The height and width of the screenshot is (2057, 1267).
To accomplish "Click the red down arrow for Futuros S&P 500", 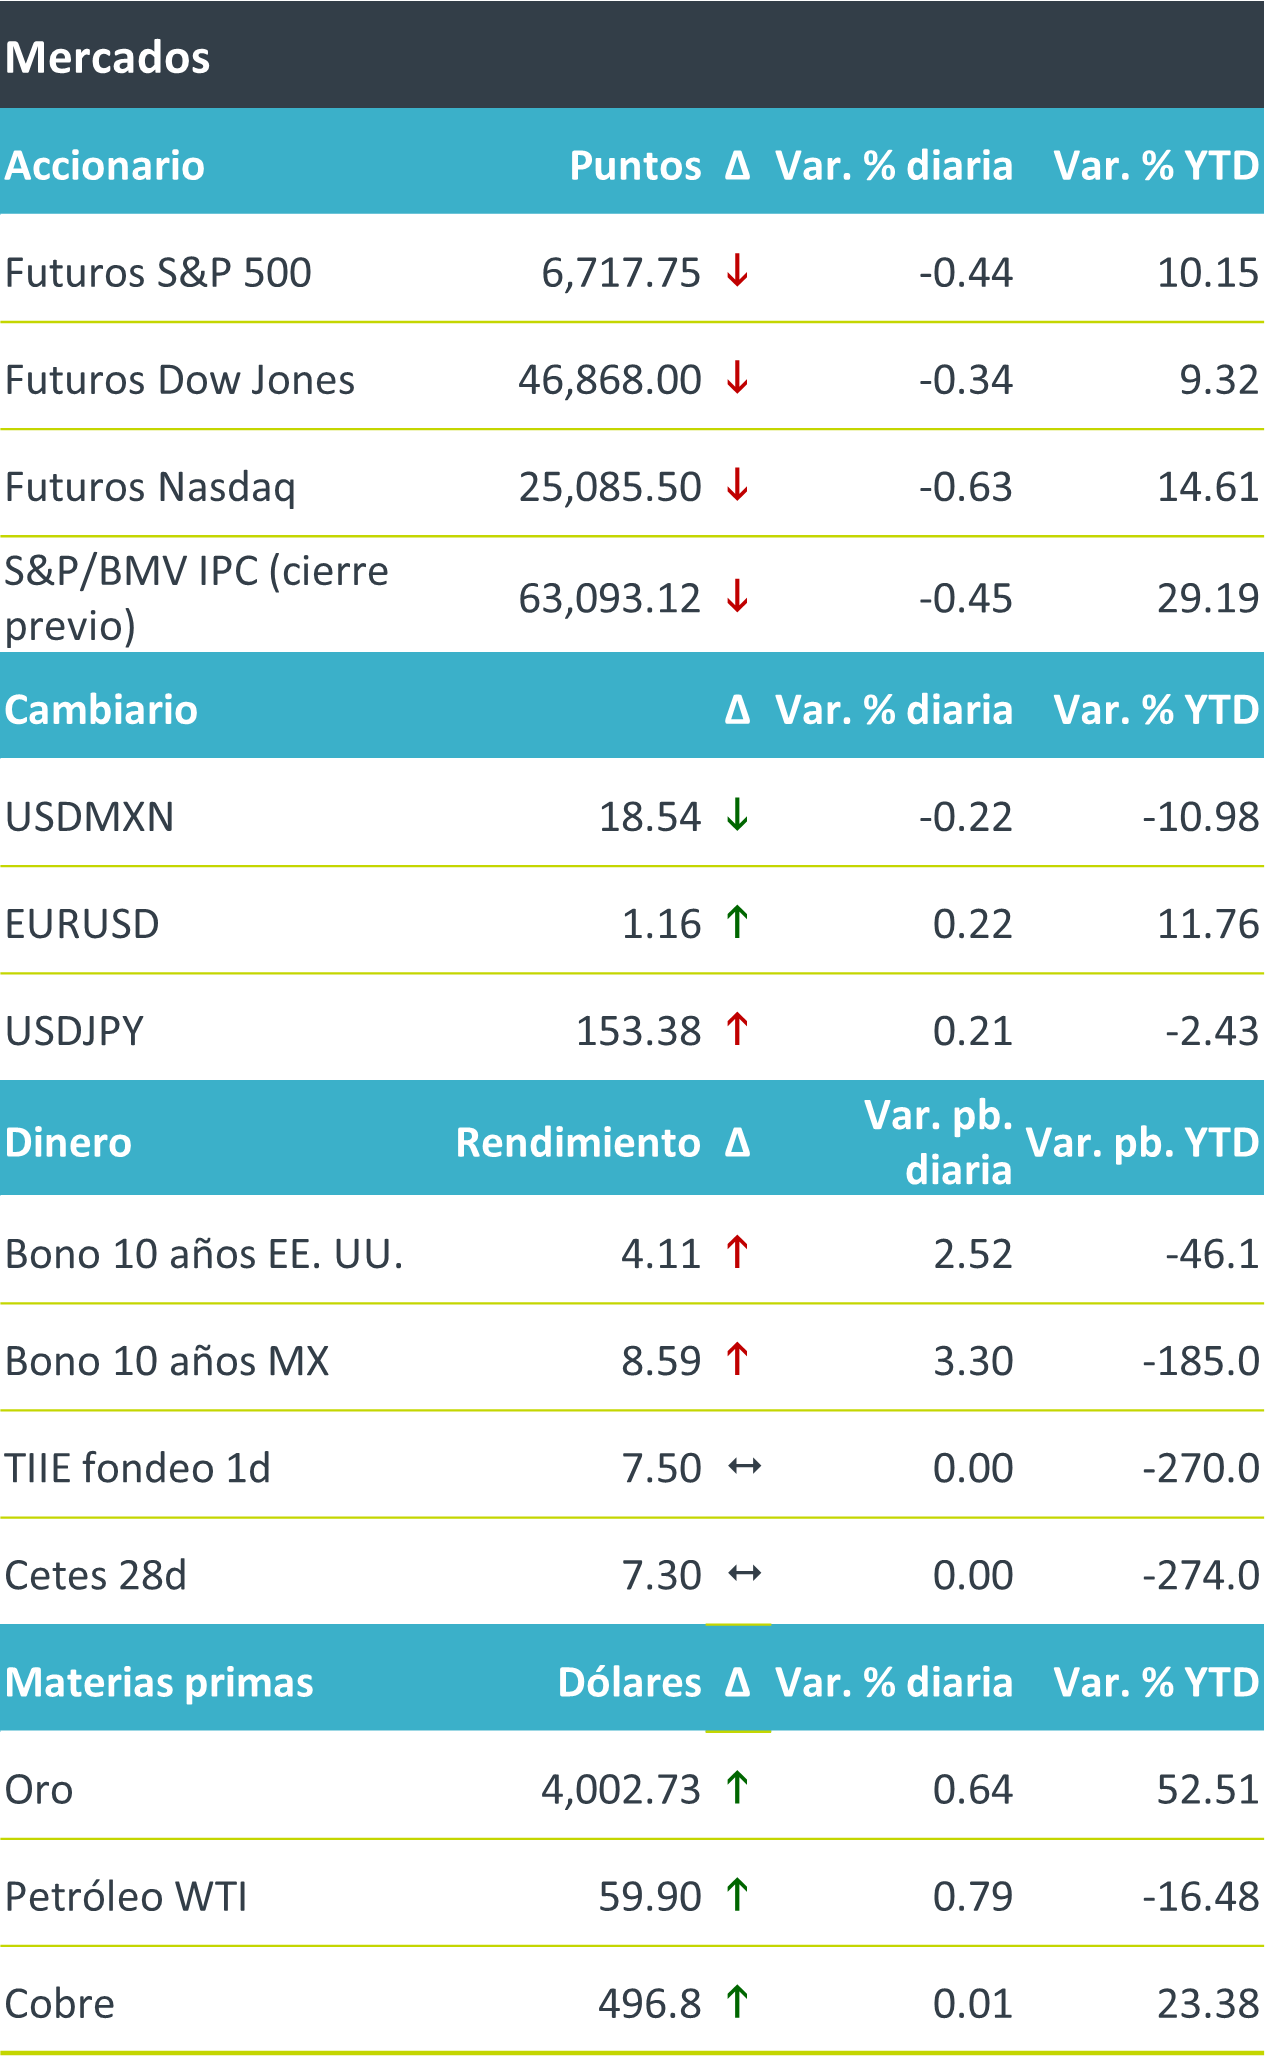I will pyautogui.click(x=737, y=271).
